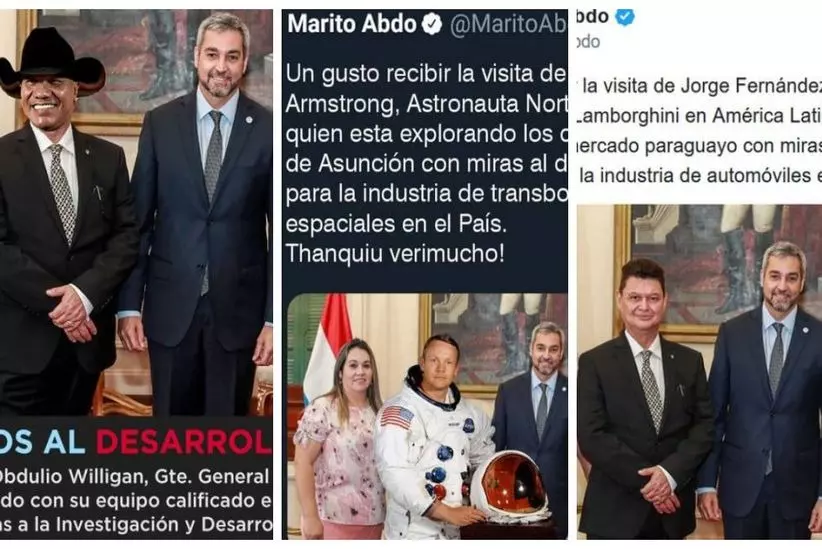Viewport: 822px width, 549px height.
Task: Click the black cowboy hat
Action: 51,63
